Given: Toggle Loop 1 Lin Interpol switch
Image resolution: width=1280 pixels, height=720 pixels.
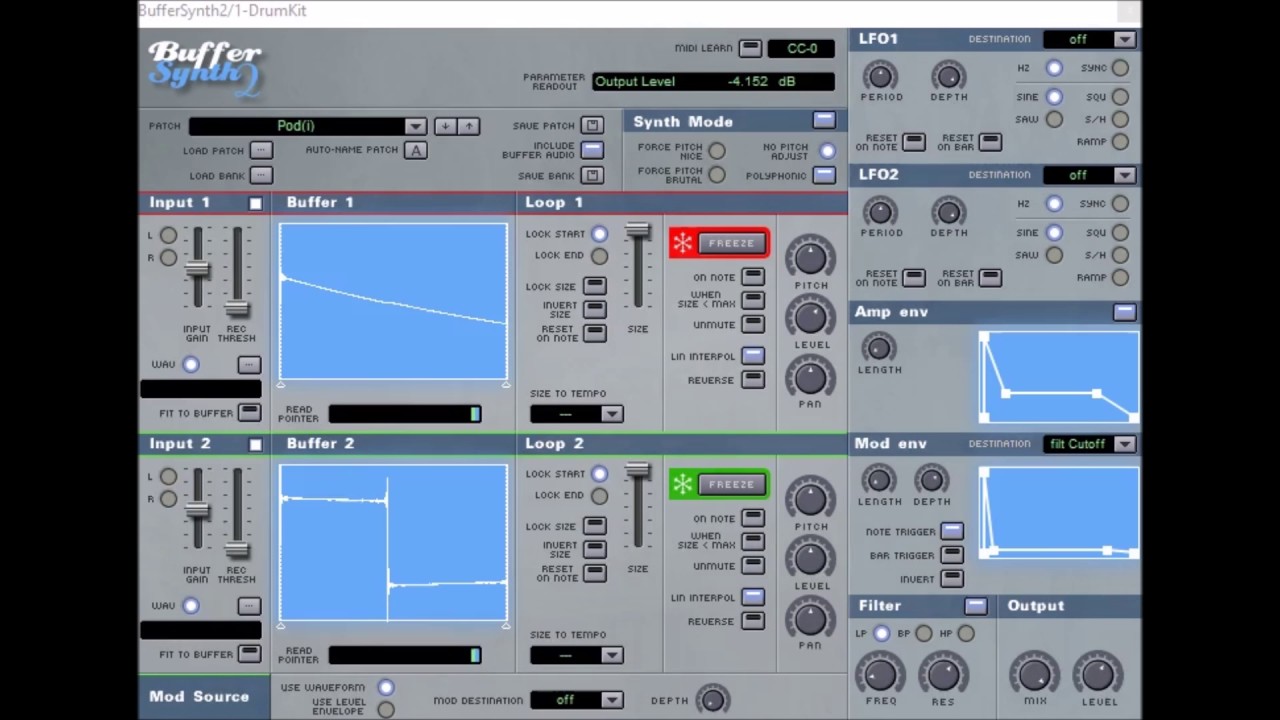Looking at the screenshot, I should [753, 356].
